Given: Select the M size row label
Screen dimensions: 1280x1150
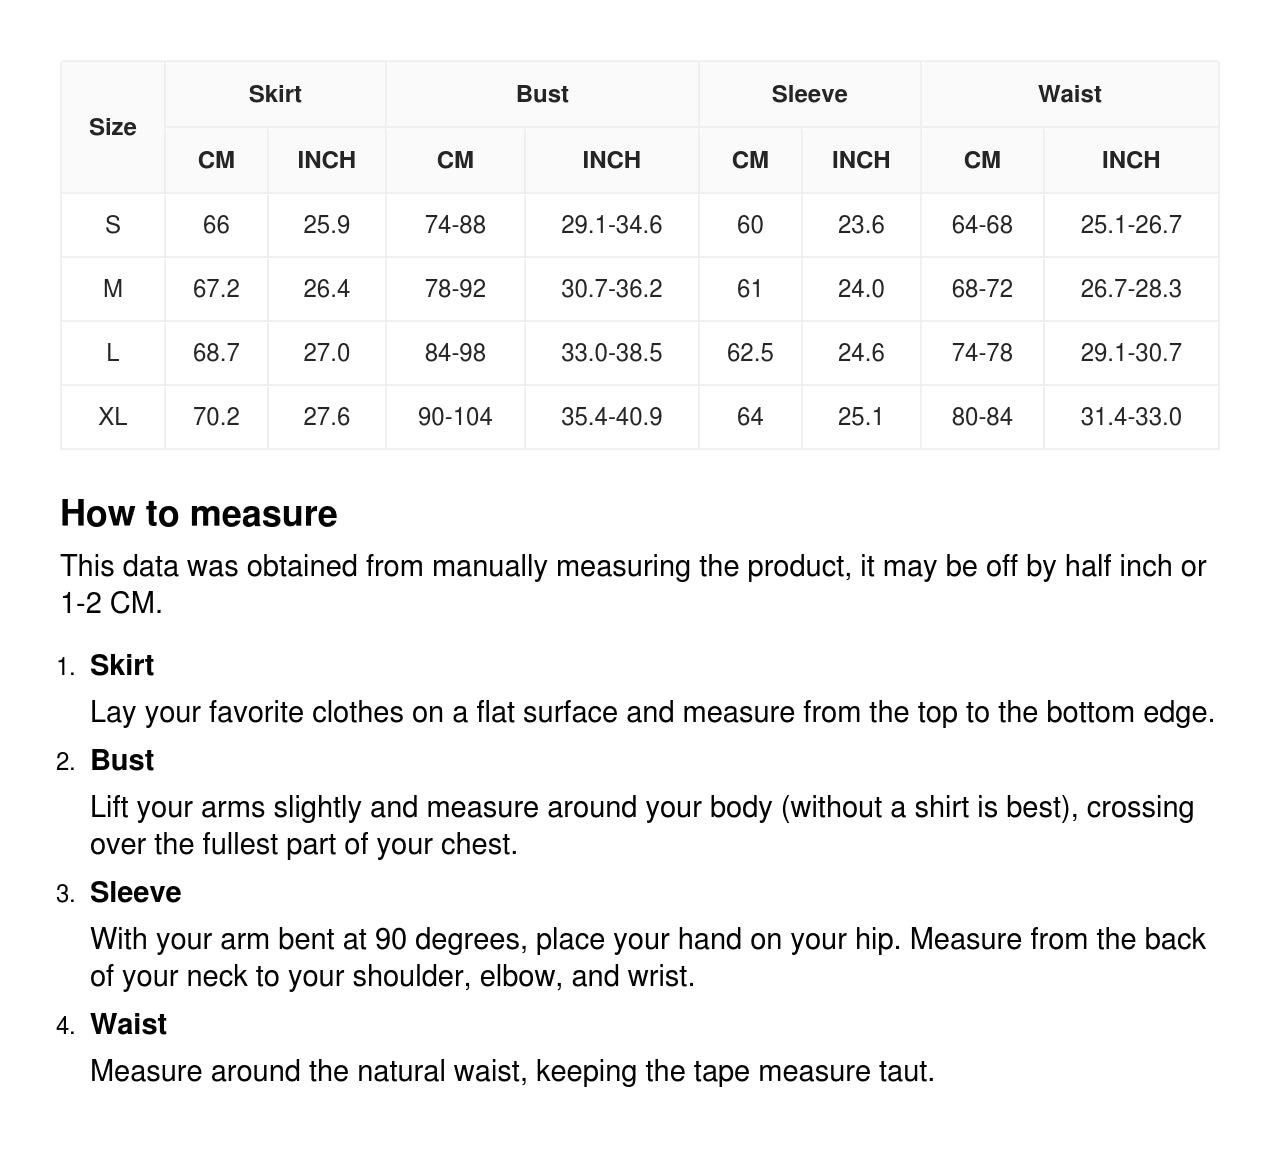Looking at the screenshot, I should pyautogui.click(x=112, y=289).
